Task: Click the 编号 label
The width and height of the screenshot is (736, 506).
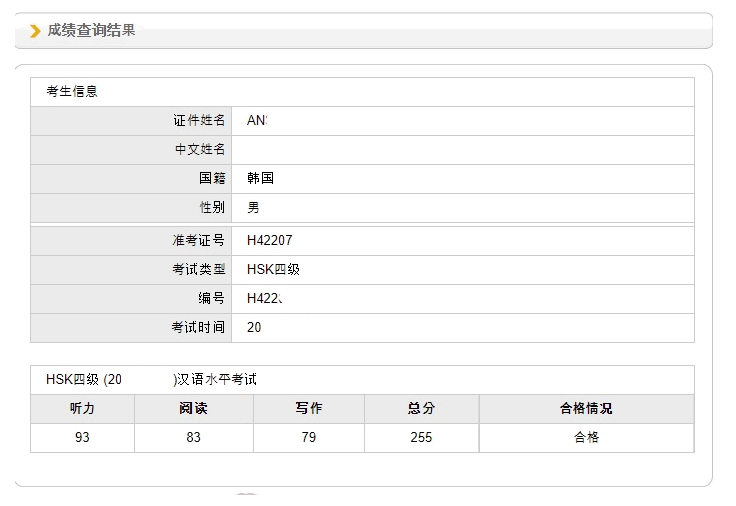Action: click(211, 299)
